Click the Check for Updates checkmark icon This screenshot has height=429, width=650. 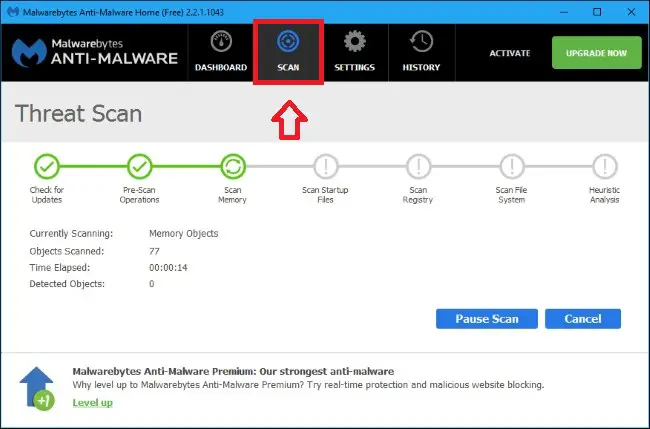pos(47,167)
